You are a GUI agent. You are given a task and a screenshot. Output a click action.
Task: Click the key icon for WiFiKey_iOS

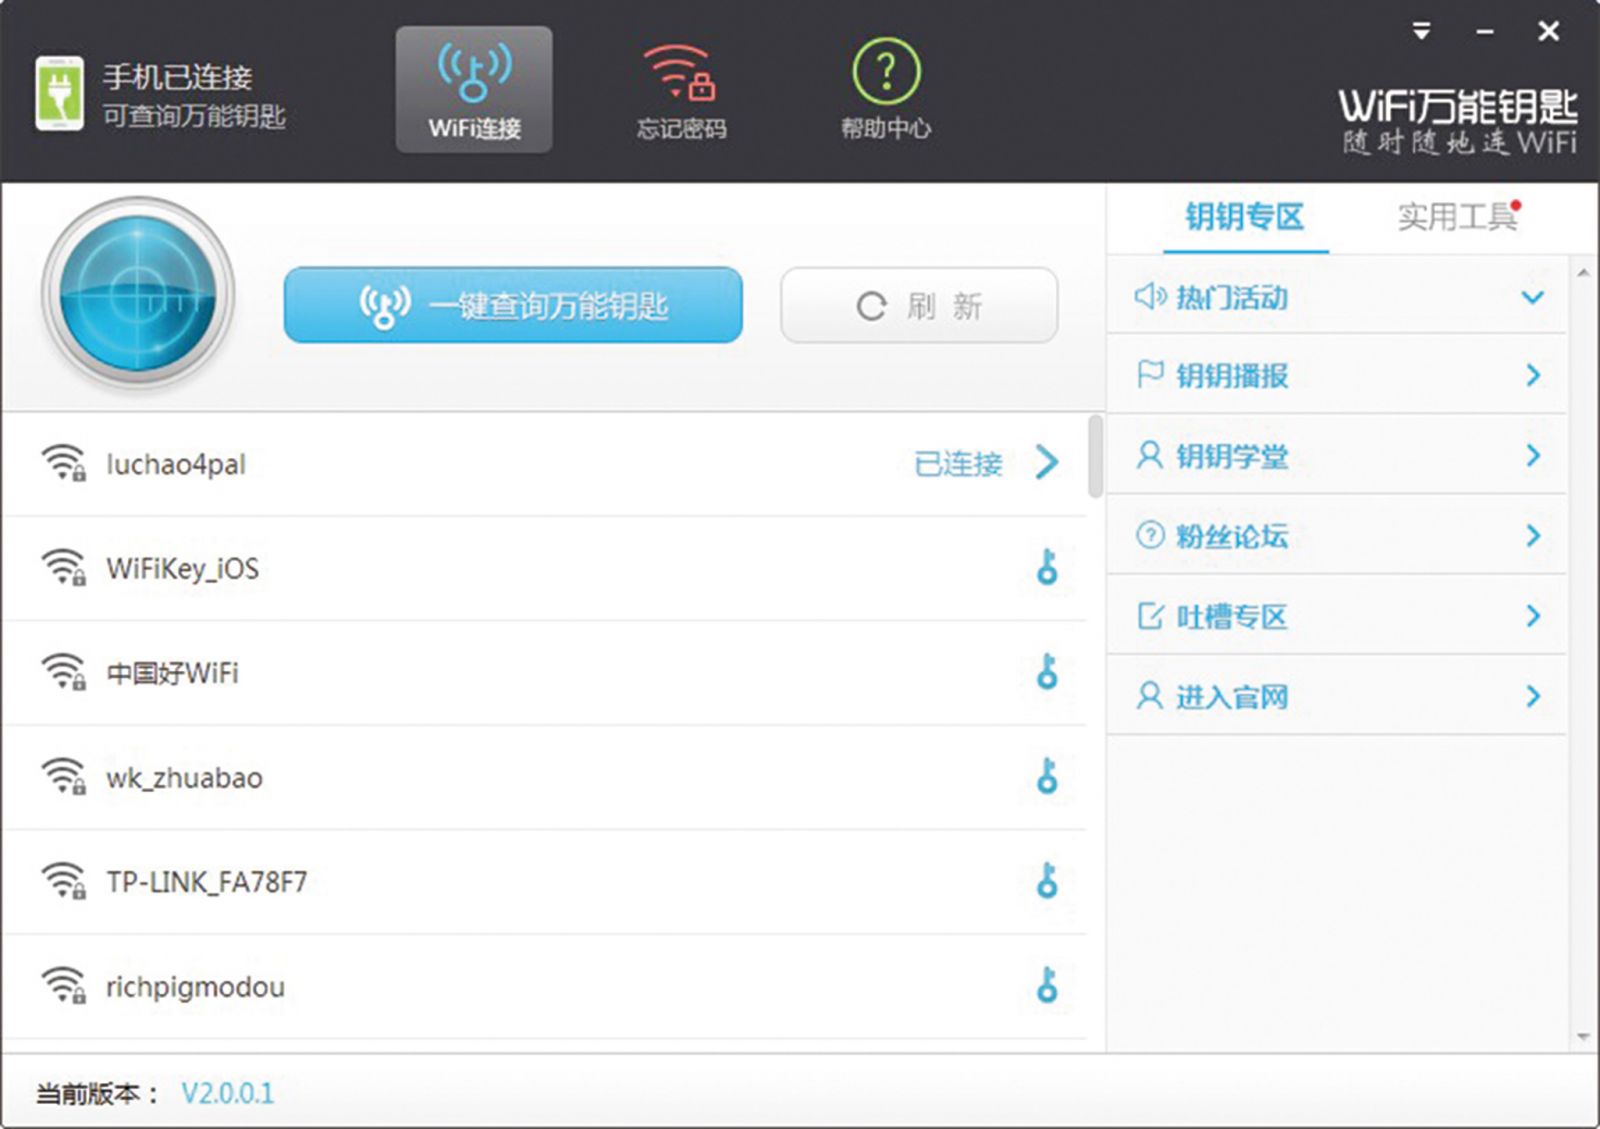(x=1047, y=567)
